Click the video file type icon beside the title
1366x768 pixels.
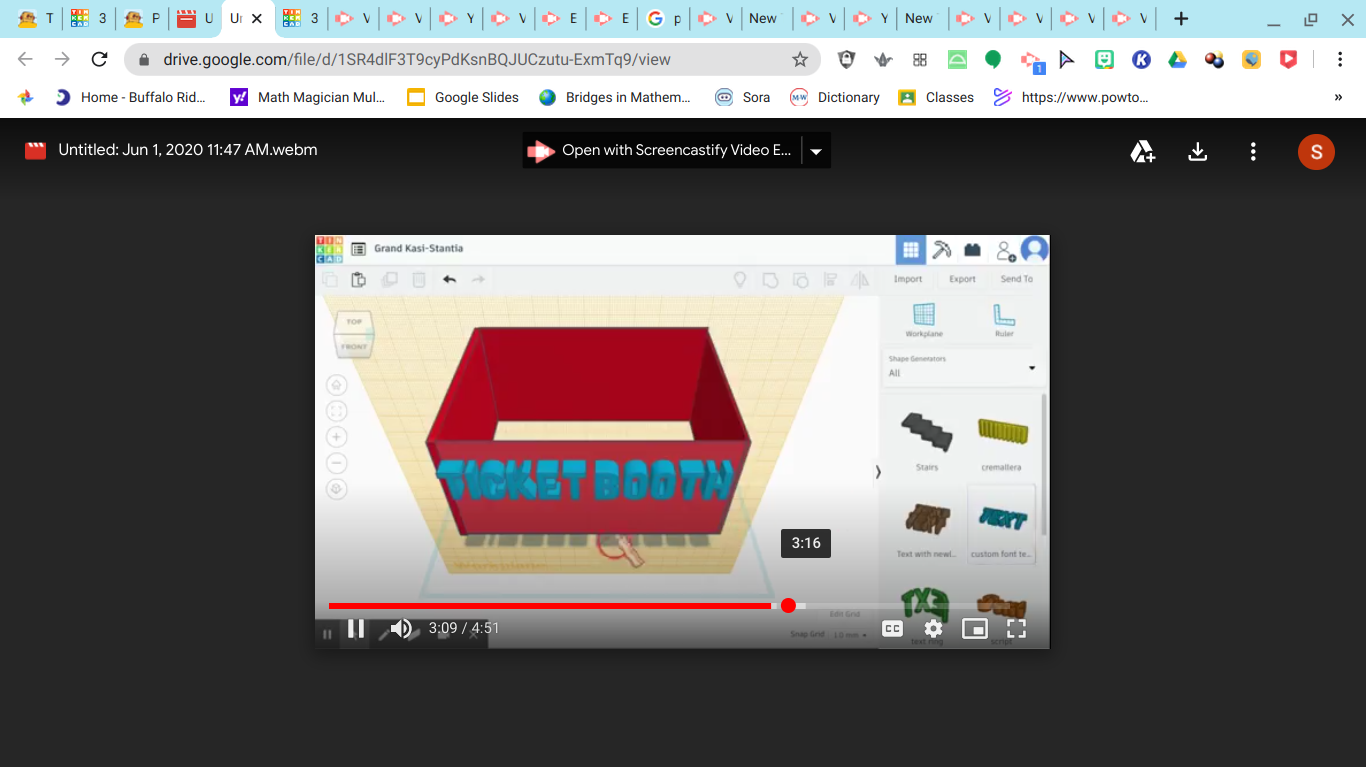pyautogui.click(x=35, y=150)
